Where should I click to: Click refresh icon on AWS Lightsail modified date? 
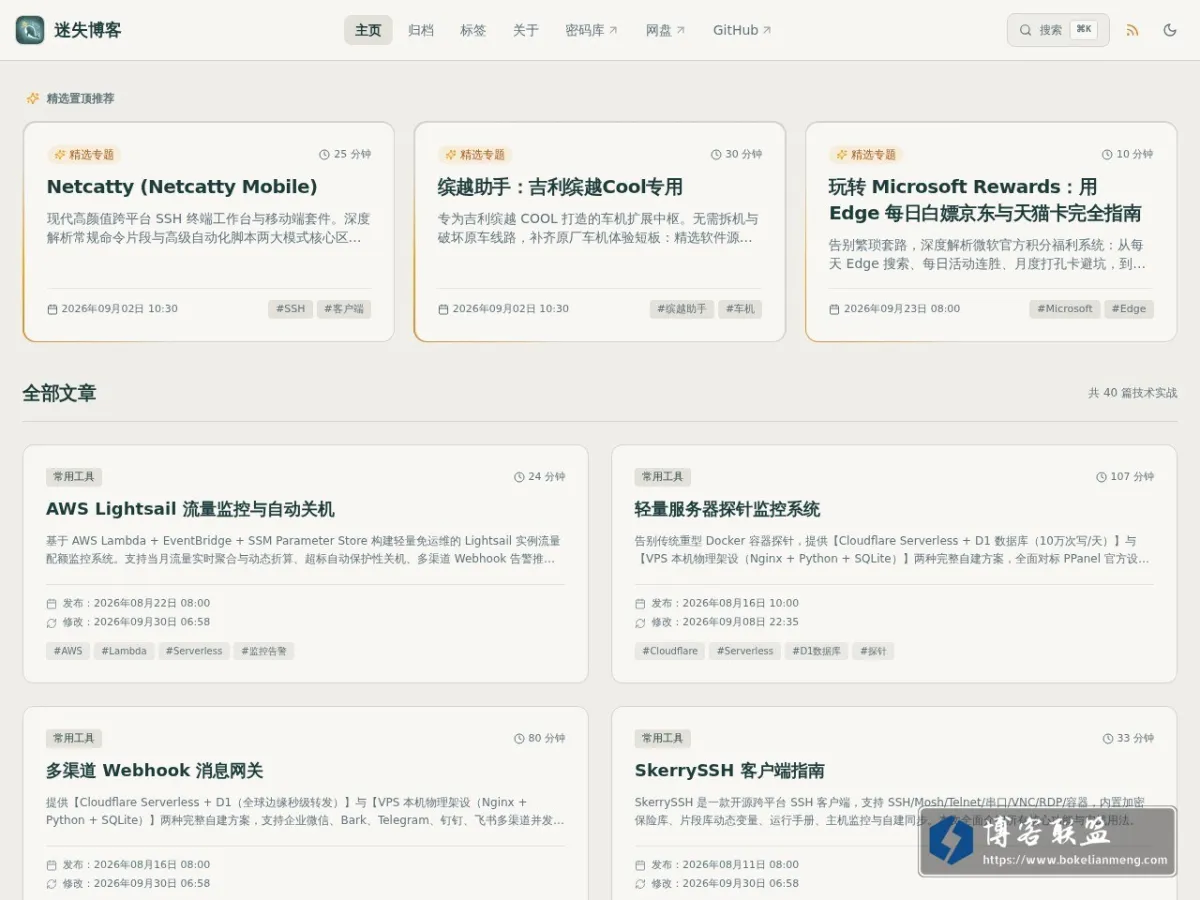(51, 622)
